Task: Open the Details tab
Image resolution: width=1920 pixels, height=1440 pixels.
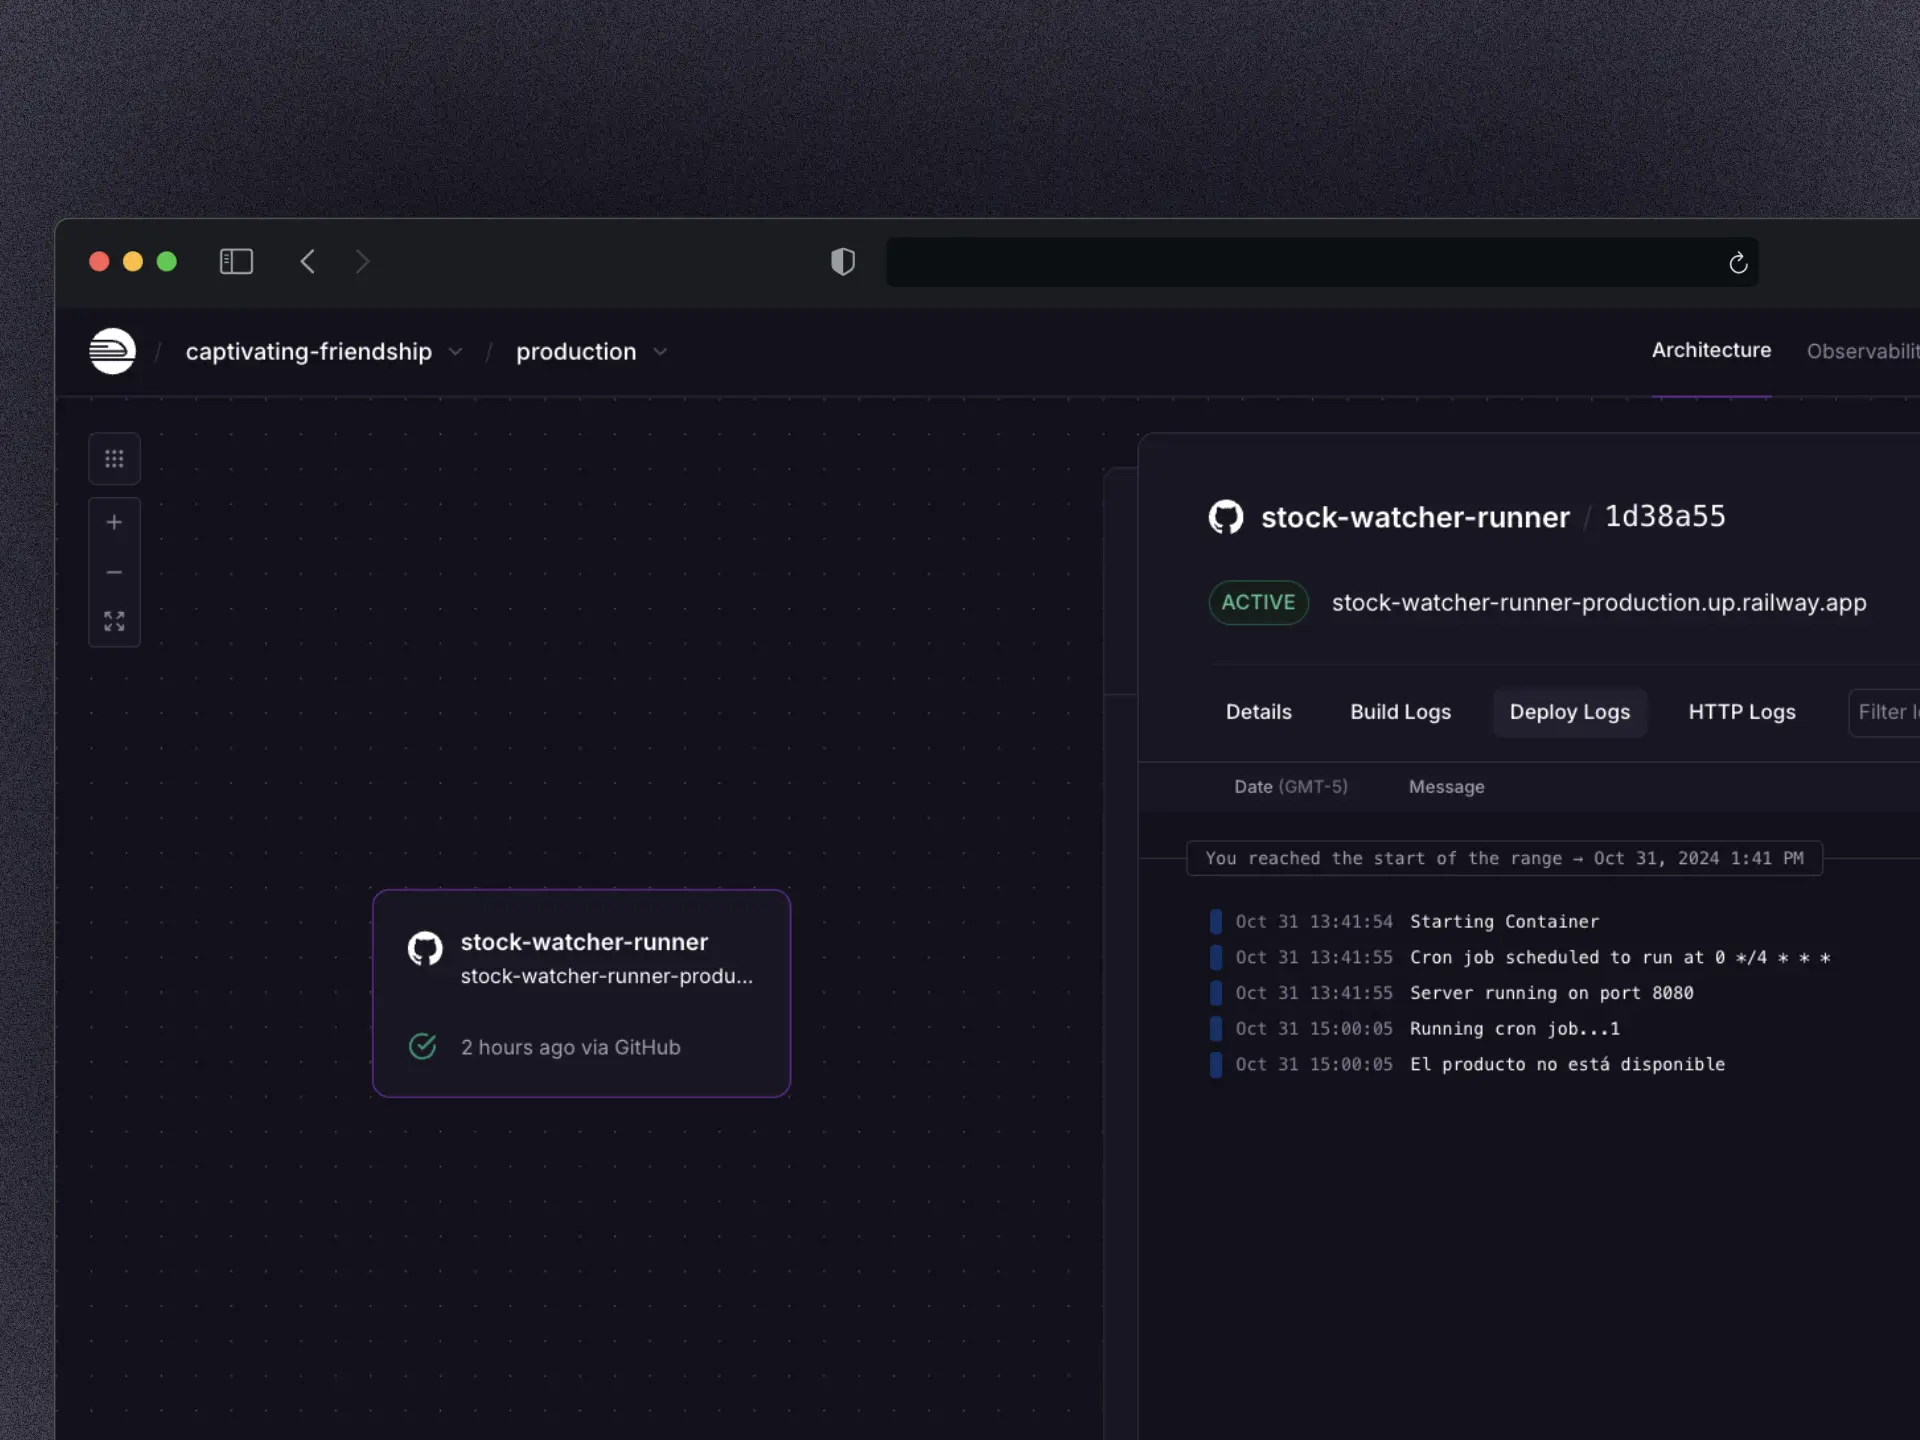Action: coord(1259,712)
